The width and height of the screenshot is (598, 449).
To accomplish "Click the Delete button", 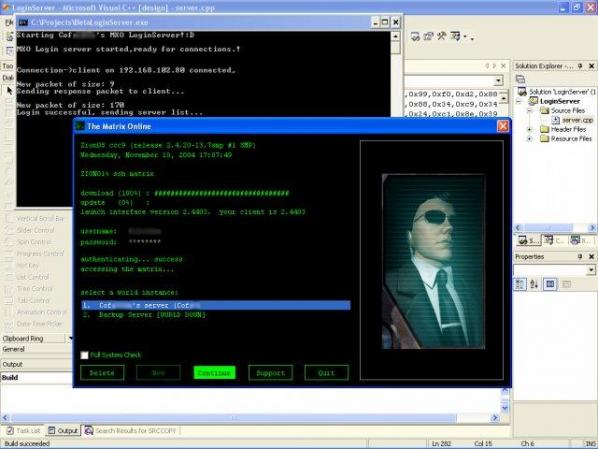I will point(102,373).
